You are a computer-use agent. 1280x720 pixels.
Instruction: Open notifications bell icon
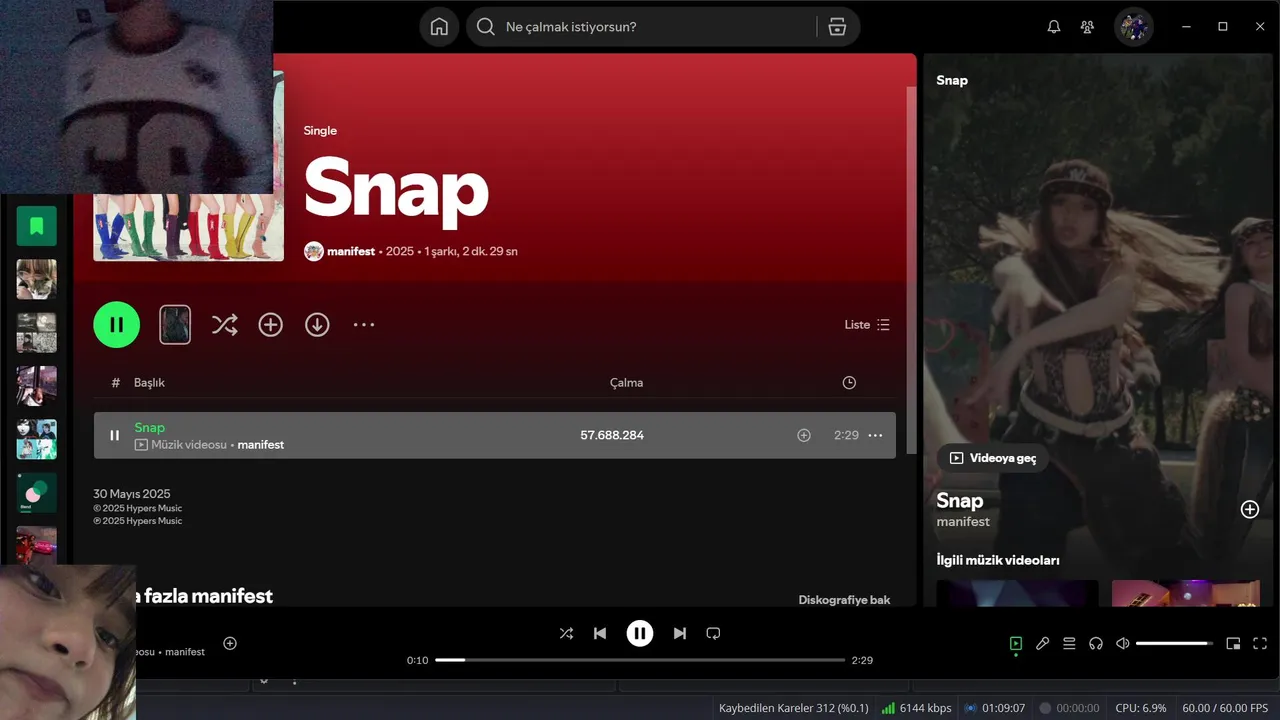click(x=1053, y=27)
